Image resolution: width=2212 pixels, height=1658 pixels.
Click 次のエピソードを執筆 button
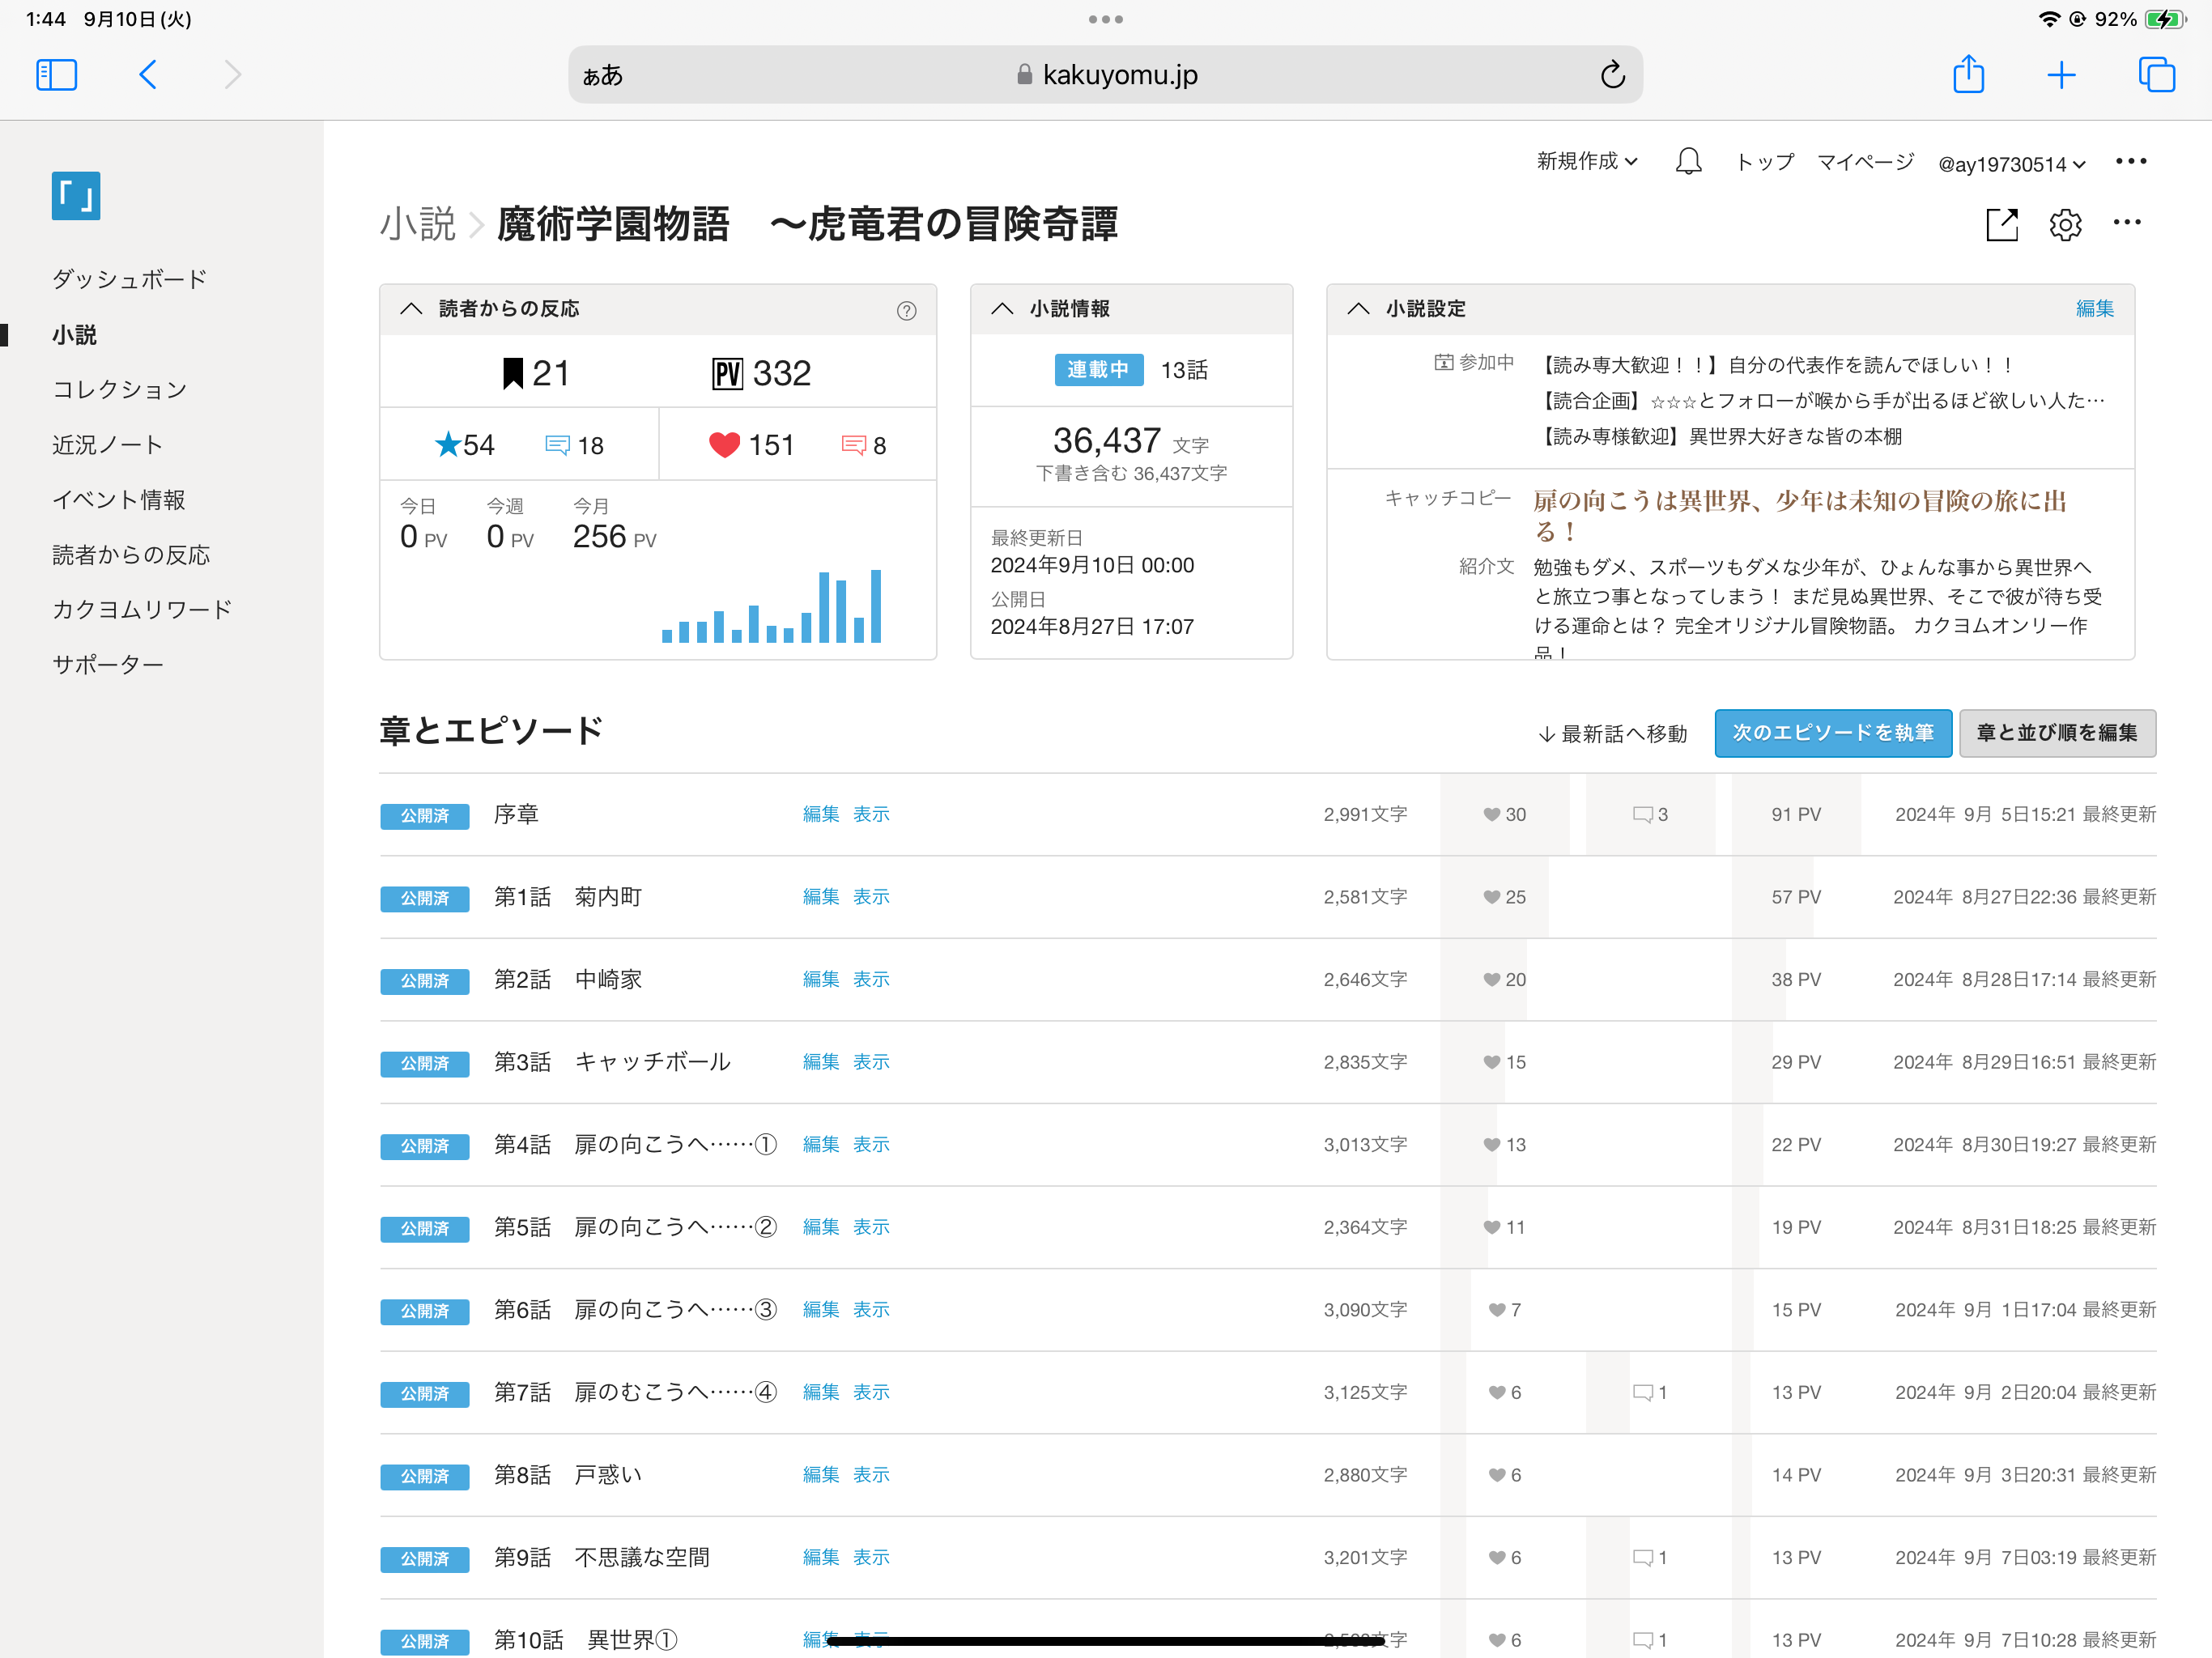coord(1832,733)
